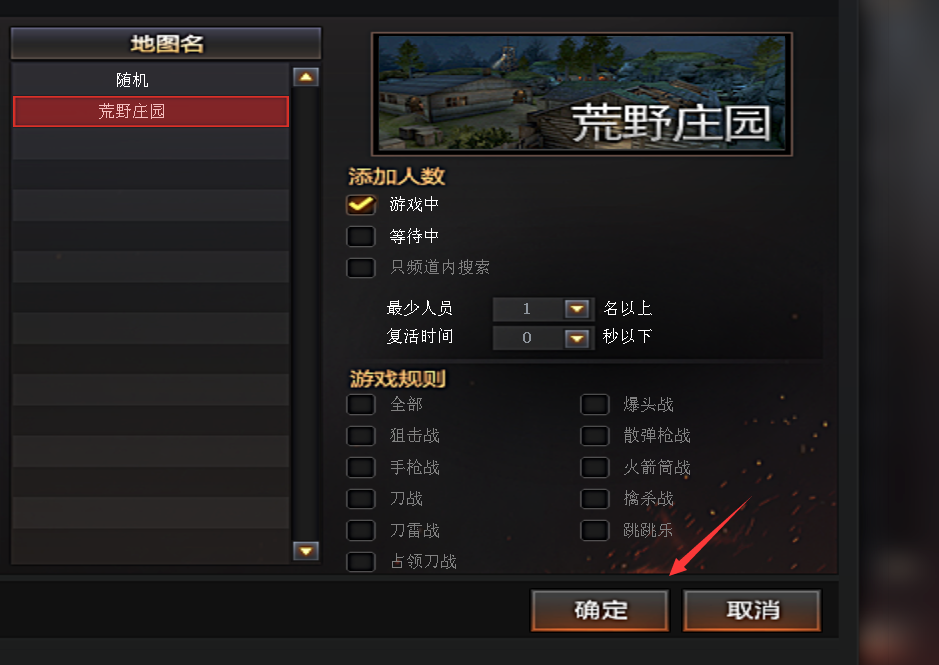This screenshot has width=939, height=665.
Task: Enable the 狙击战 rule checkbox
Action: click(x=361, y=436)
